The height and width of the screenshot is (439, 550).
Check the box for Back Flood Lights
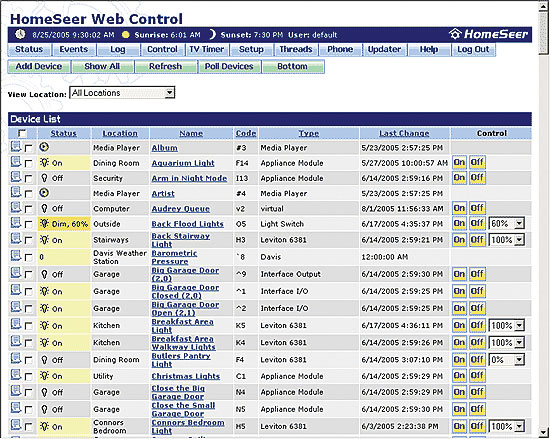pos(28,224)
